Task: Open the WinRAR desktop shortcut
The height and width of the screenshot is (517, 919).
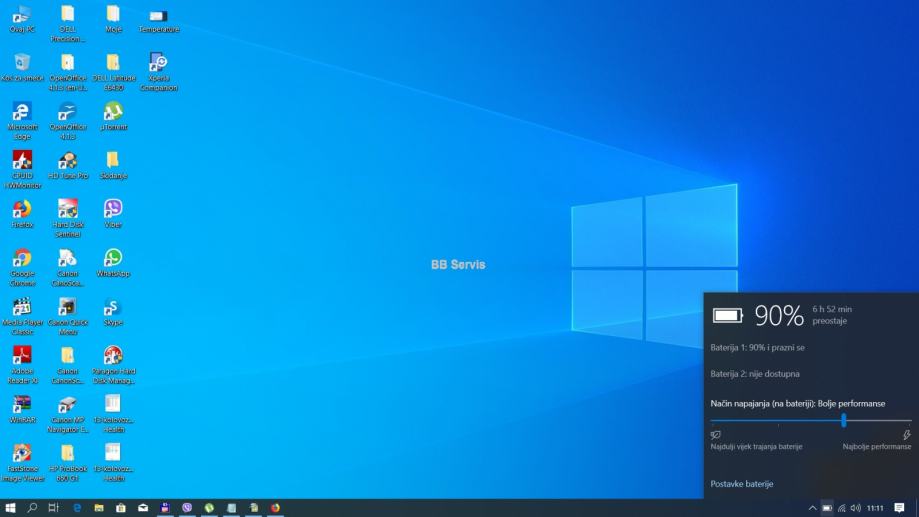Action: [22, 409]
